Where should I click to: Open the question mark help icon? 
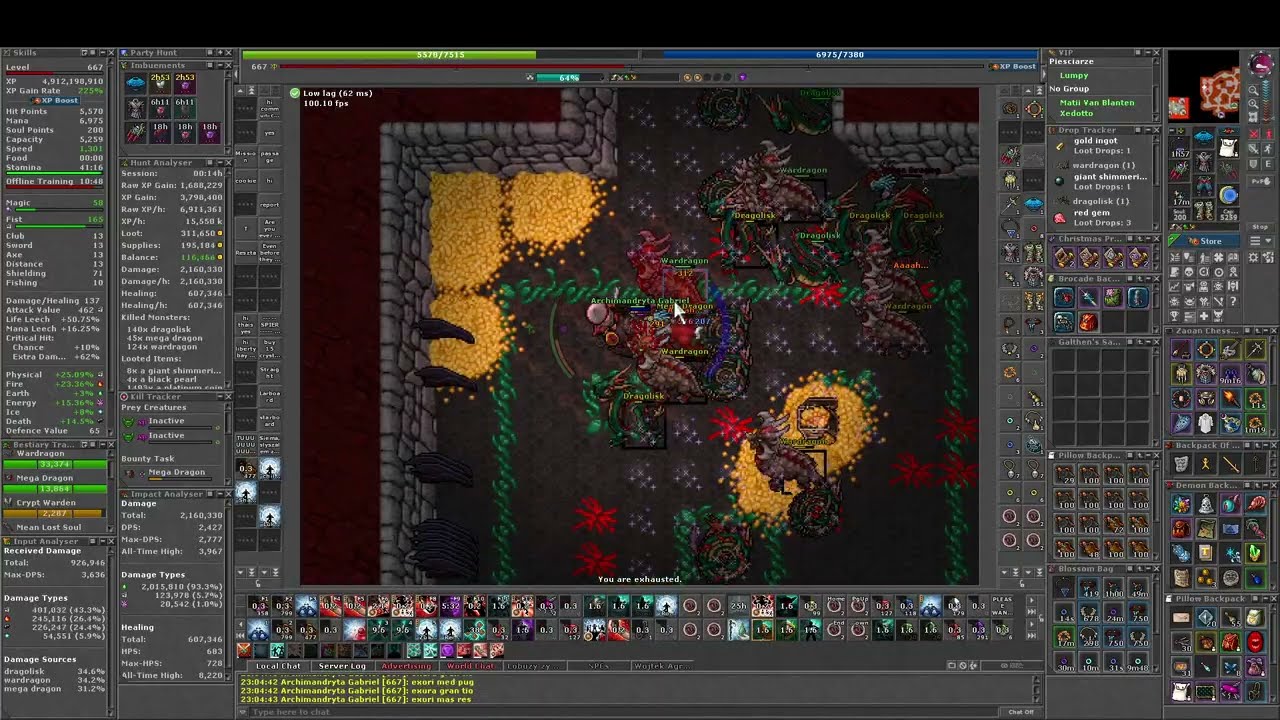pyautogui.click(x=1233, y=301)
